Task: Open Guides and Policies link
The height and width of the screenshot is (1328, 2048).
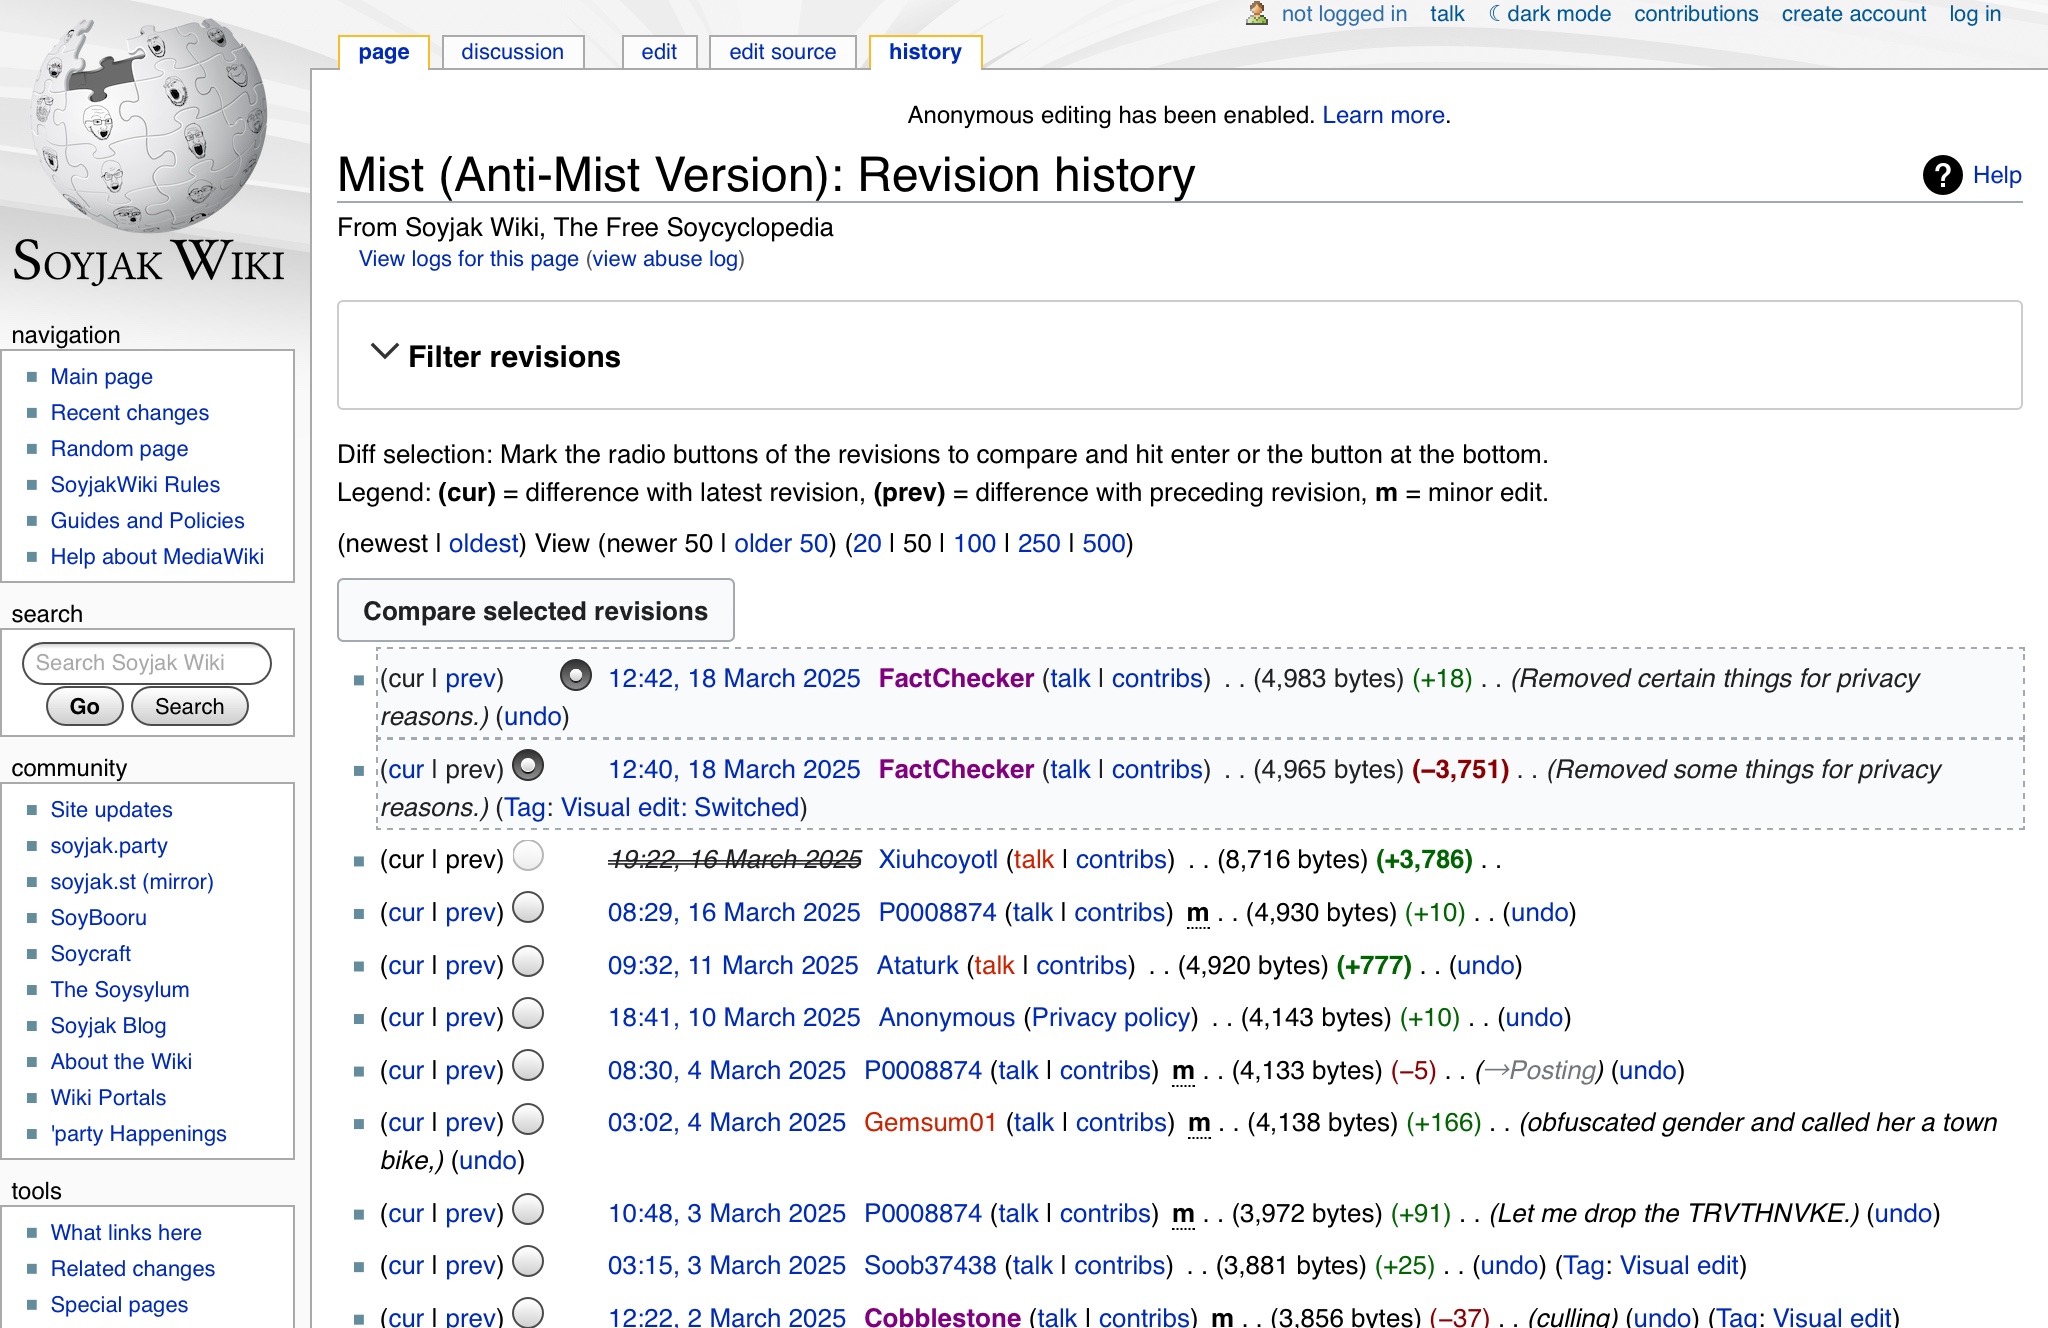Action: [x=147, y=521]
